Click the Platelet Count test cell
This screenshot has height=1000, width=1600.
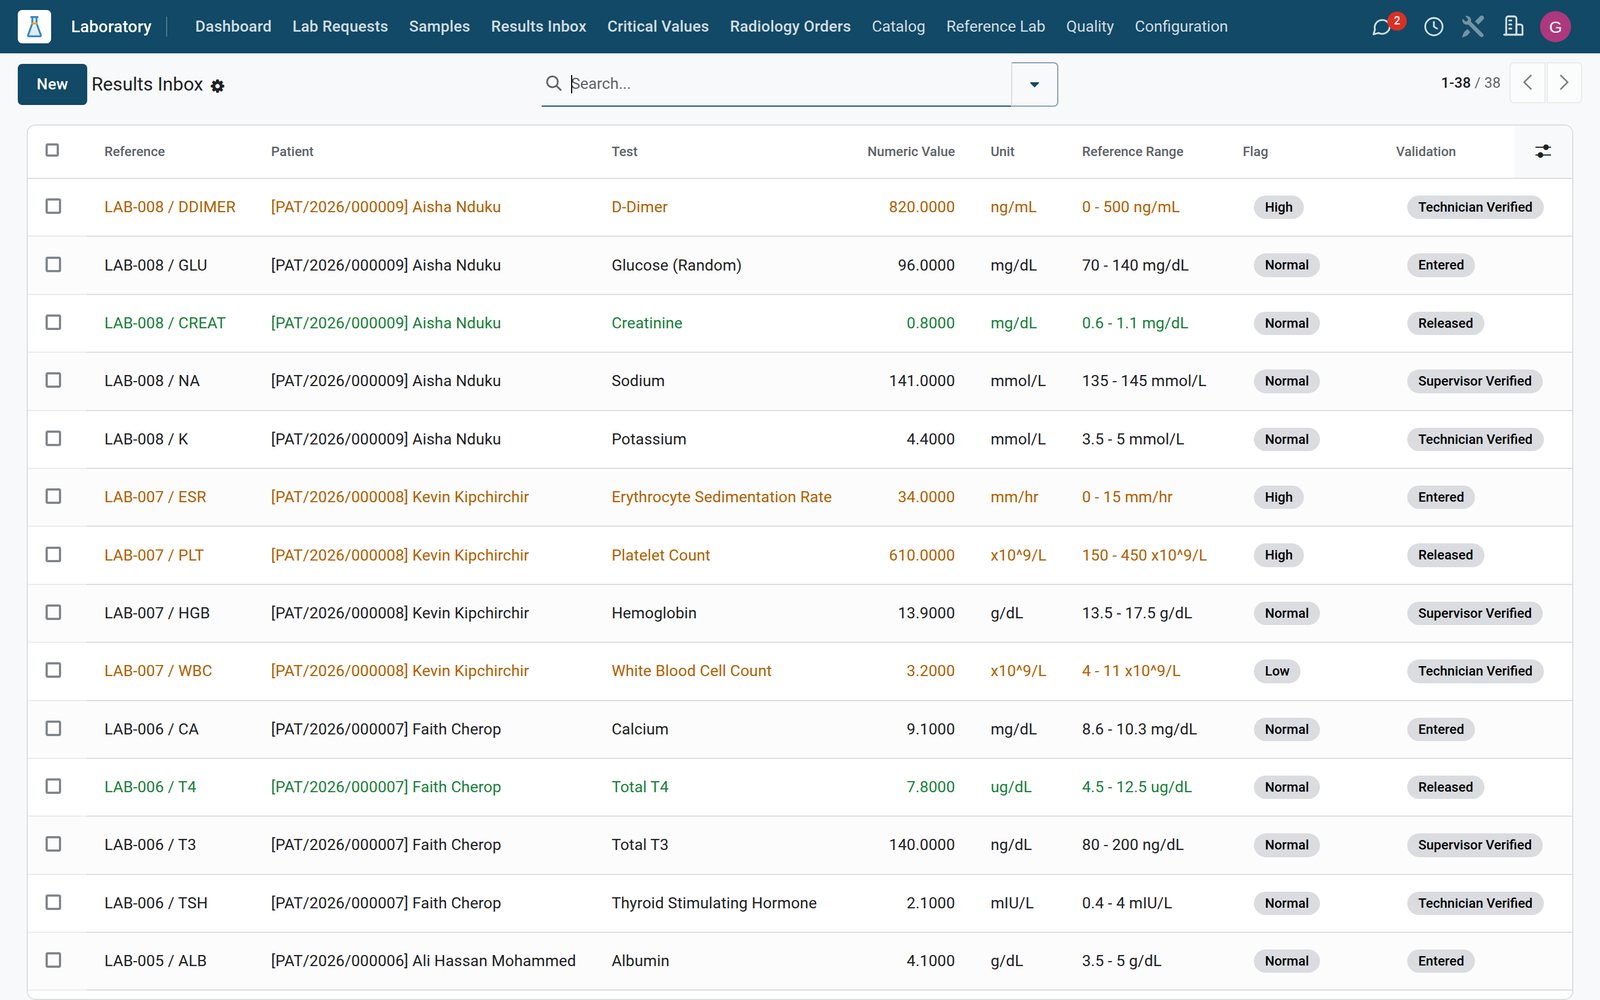(660, 555)
